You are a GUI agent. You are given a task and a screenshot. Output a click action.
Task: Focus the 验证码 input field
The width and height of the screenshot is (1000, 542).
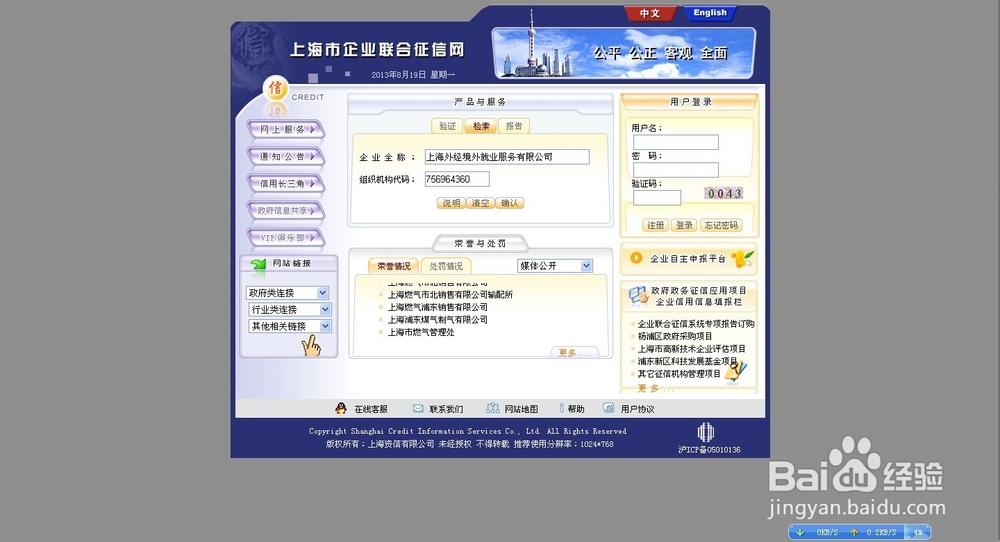(657, 198)
